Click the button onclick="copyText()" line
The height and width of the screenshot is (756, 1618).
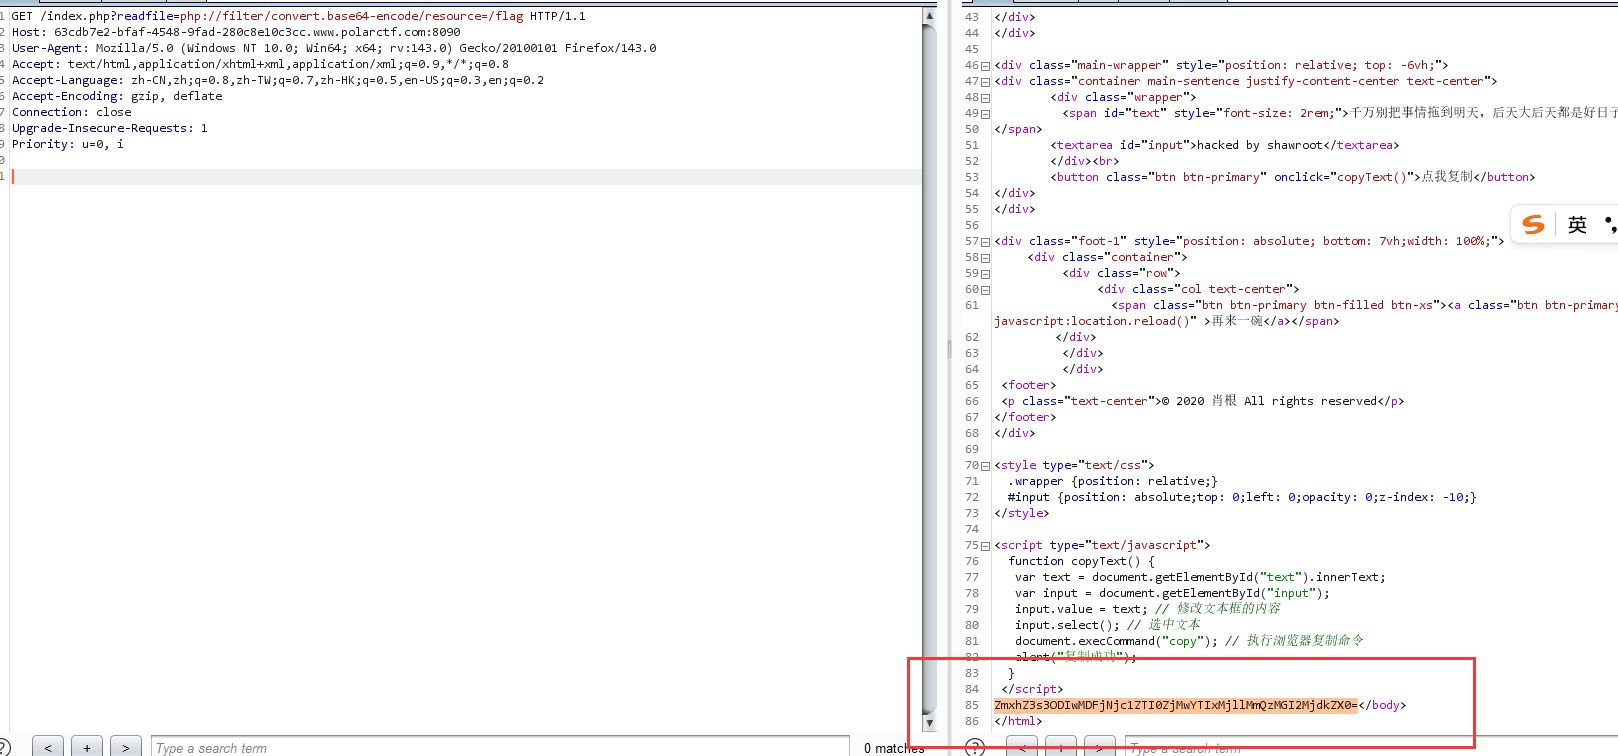pyautogui.click(x=1293, y=177)
